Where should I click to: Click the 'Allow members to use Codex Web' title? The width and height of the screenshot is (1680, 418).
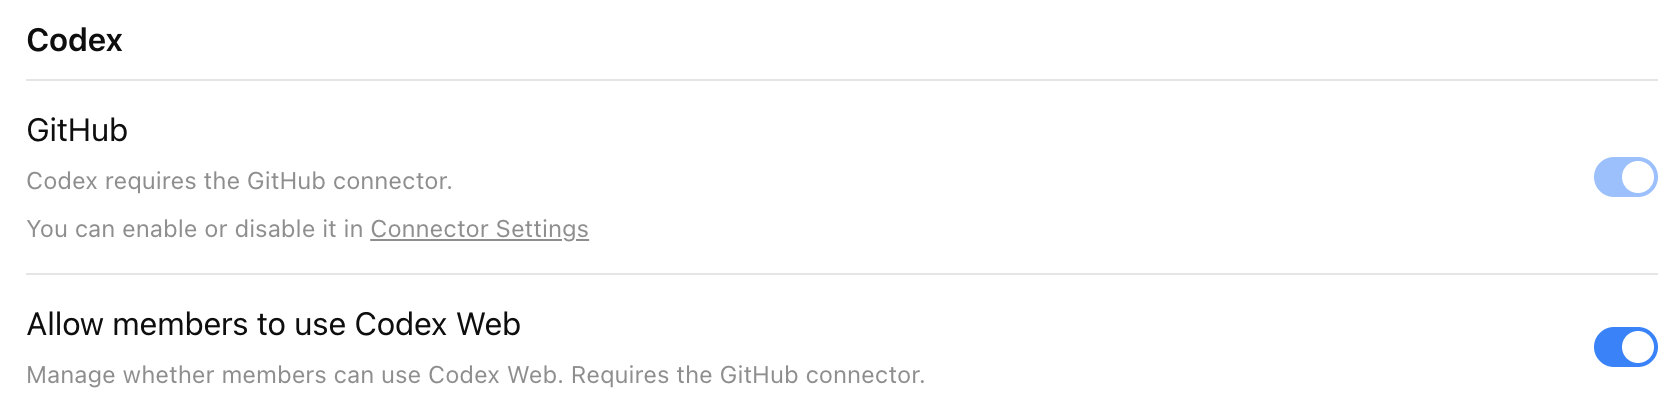(273, 324)
